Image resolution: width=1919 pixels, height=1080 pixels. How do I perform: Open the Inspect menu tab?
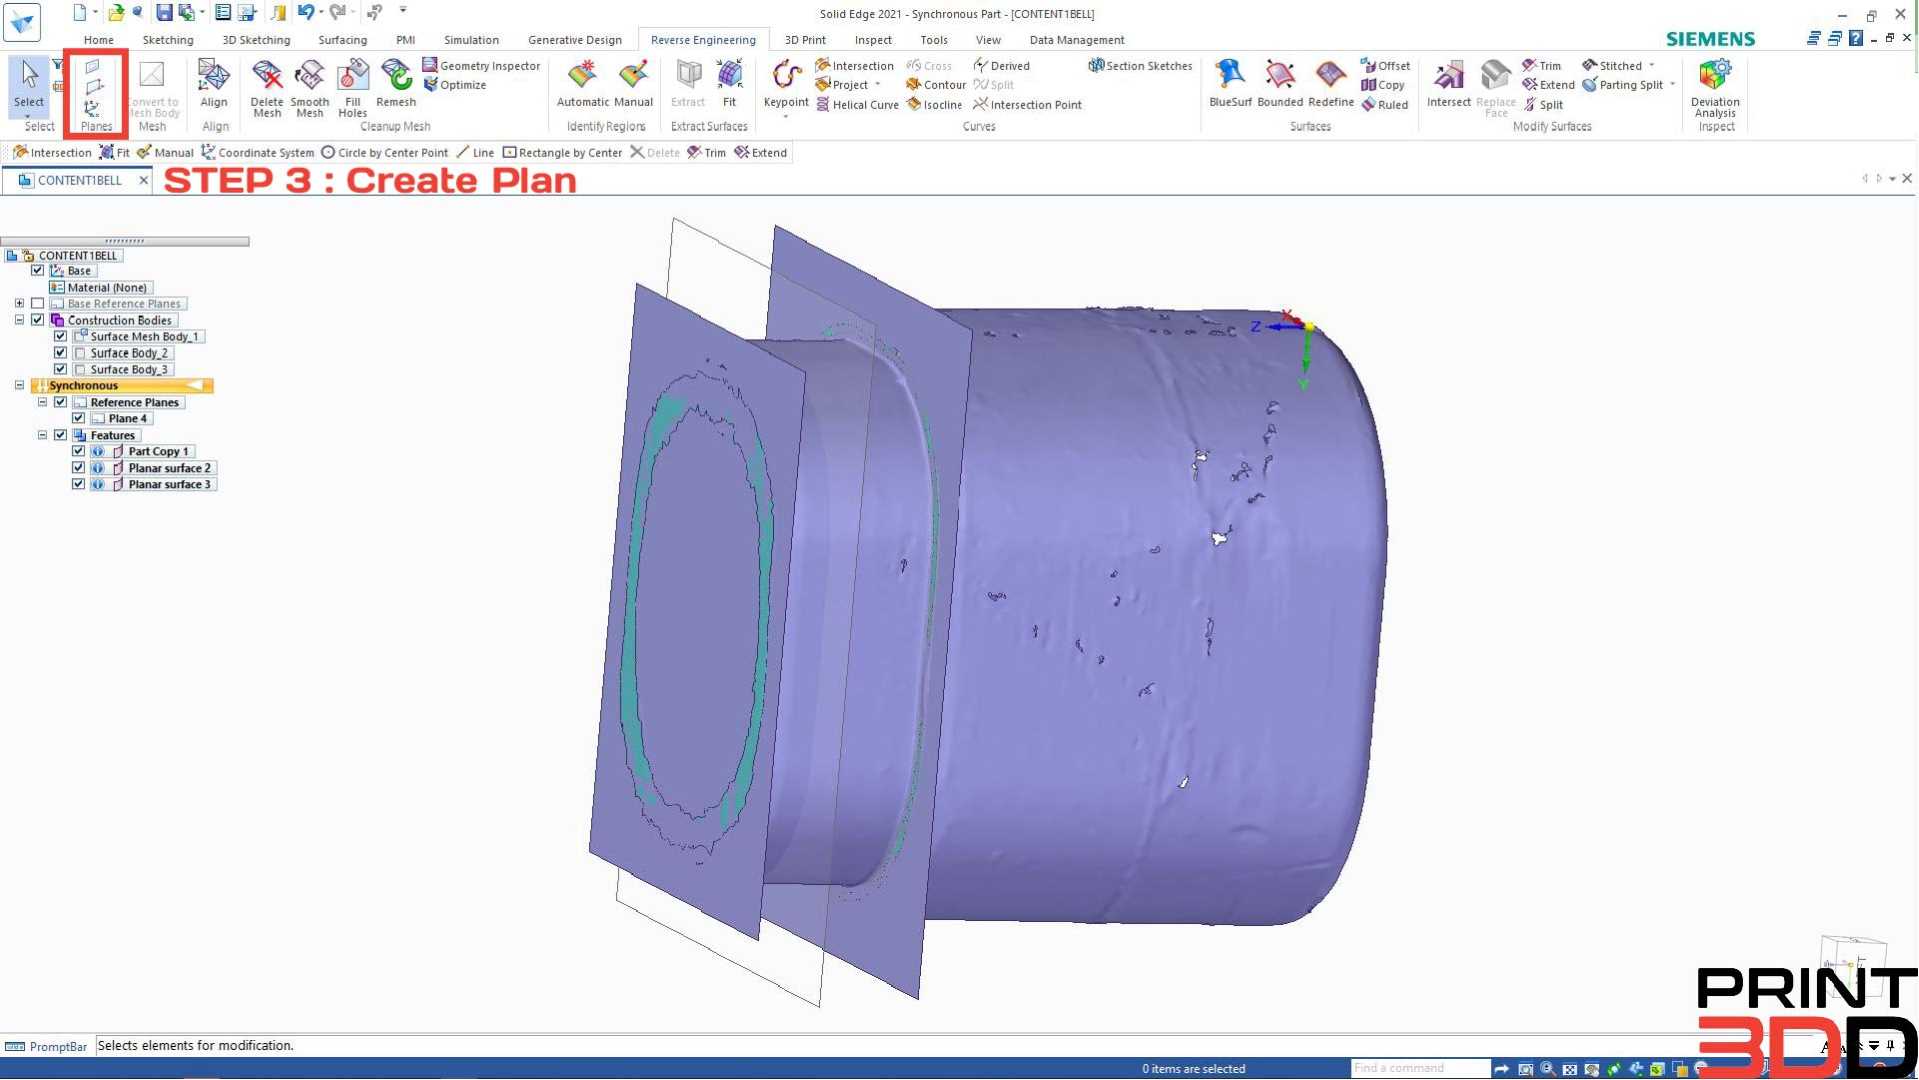click(872, 40)
